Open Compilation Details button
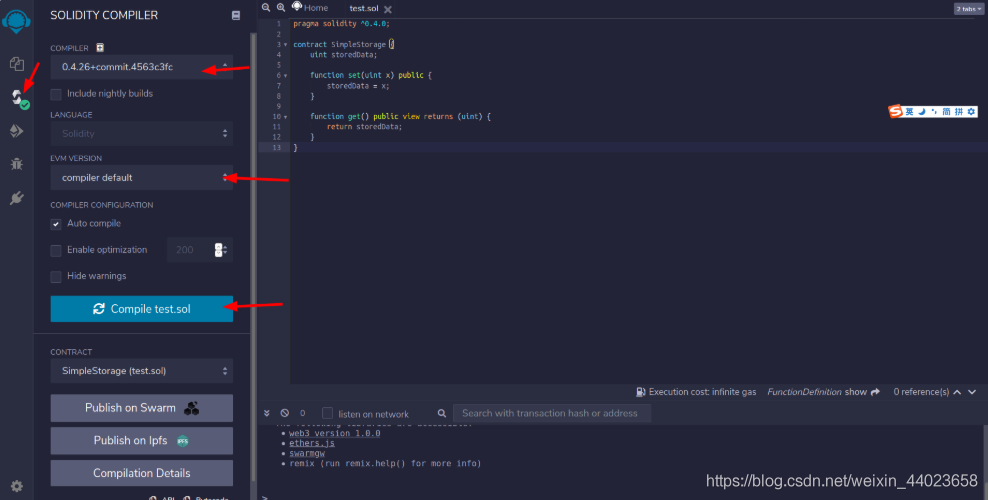988x500 pixels. pos(142,473)
